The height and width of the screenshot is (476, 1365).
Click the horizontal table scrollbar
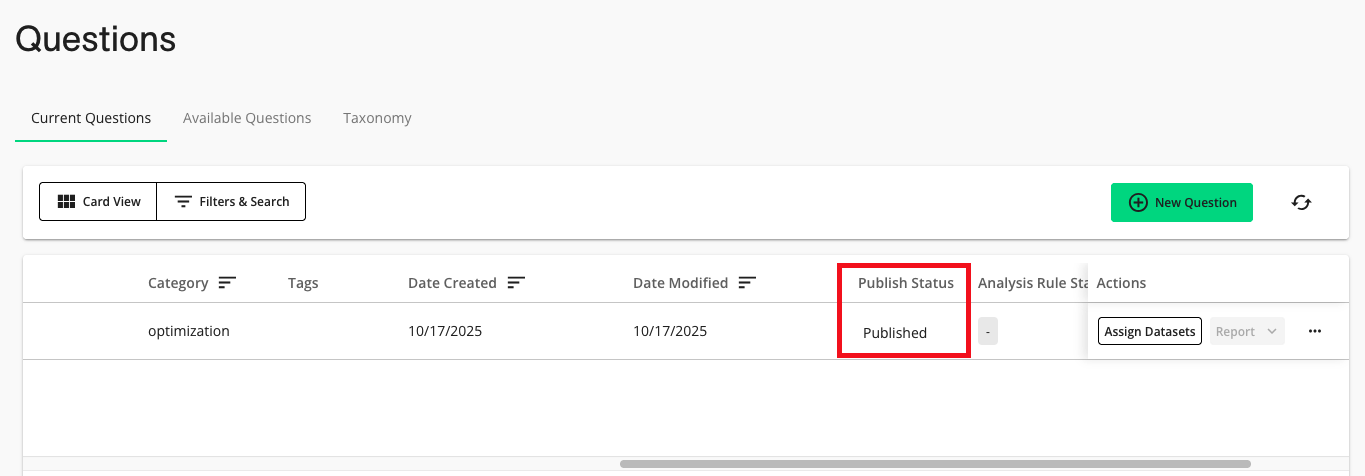coord(935,464)
